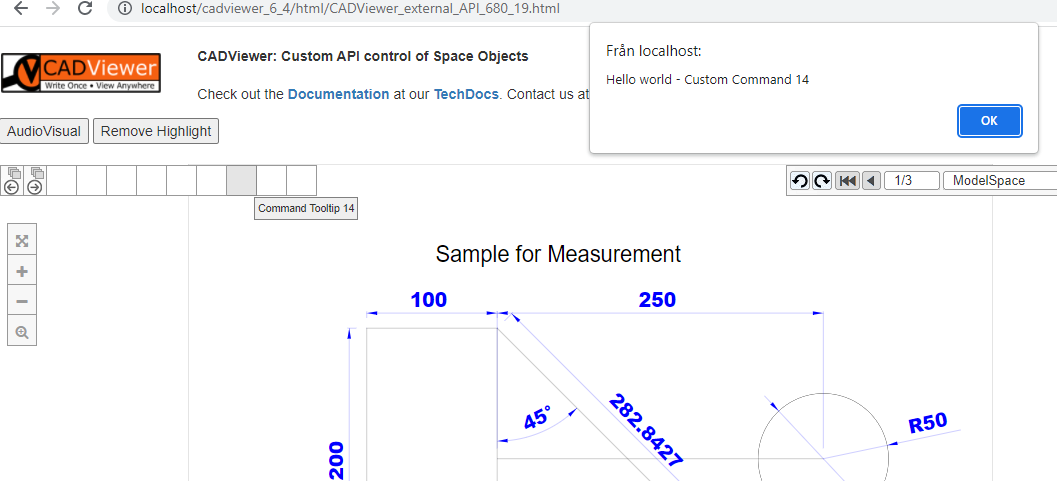Click the 200 vertical dimension label
The width and height of the screenshot is (1057, 482).
point(336,460)
